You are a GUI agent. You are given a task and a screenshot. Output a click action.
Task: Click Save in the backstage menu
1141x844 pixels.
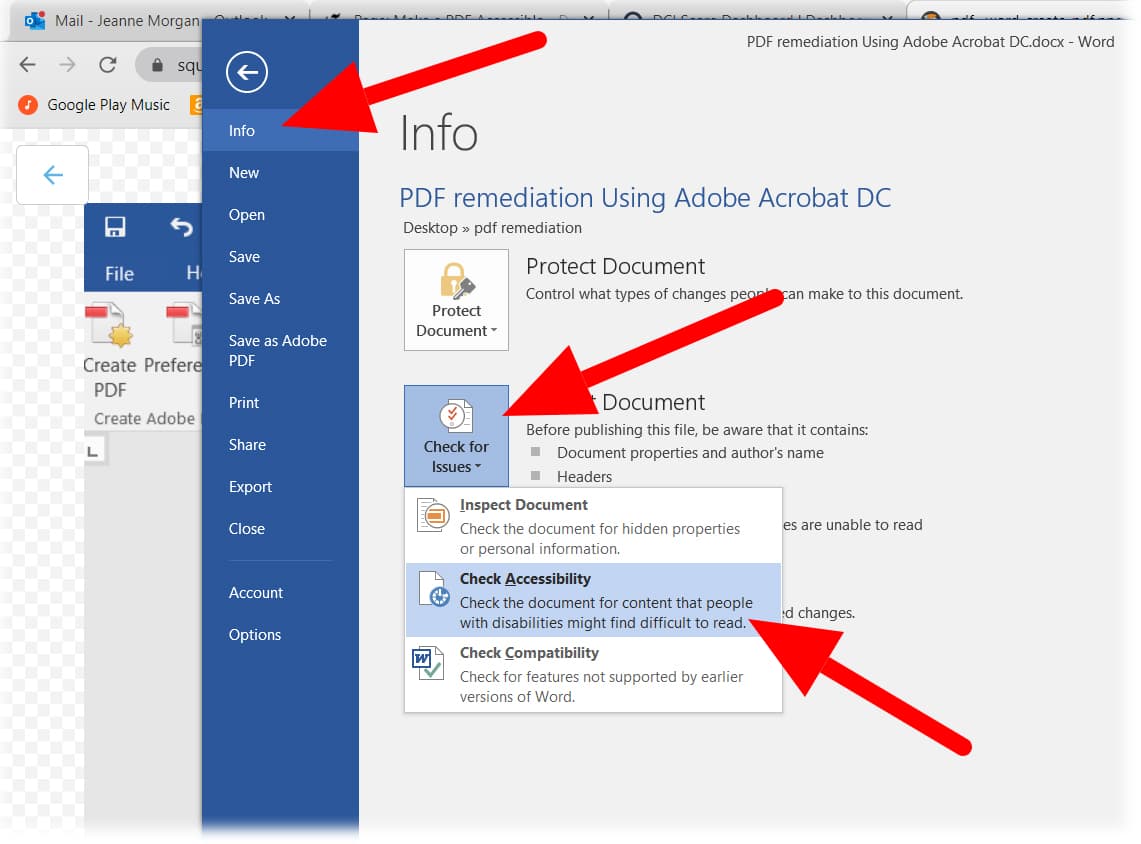point(280,257)
